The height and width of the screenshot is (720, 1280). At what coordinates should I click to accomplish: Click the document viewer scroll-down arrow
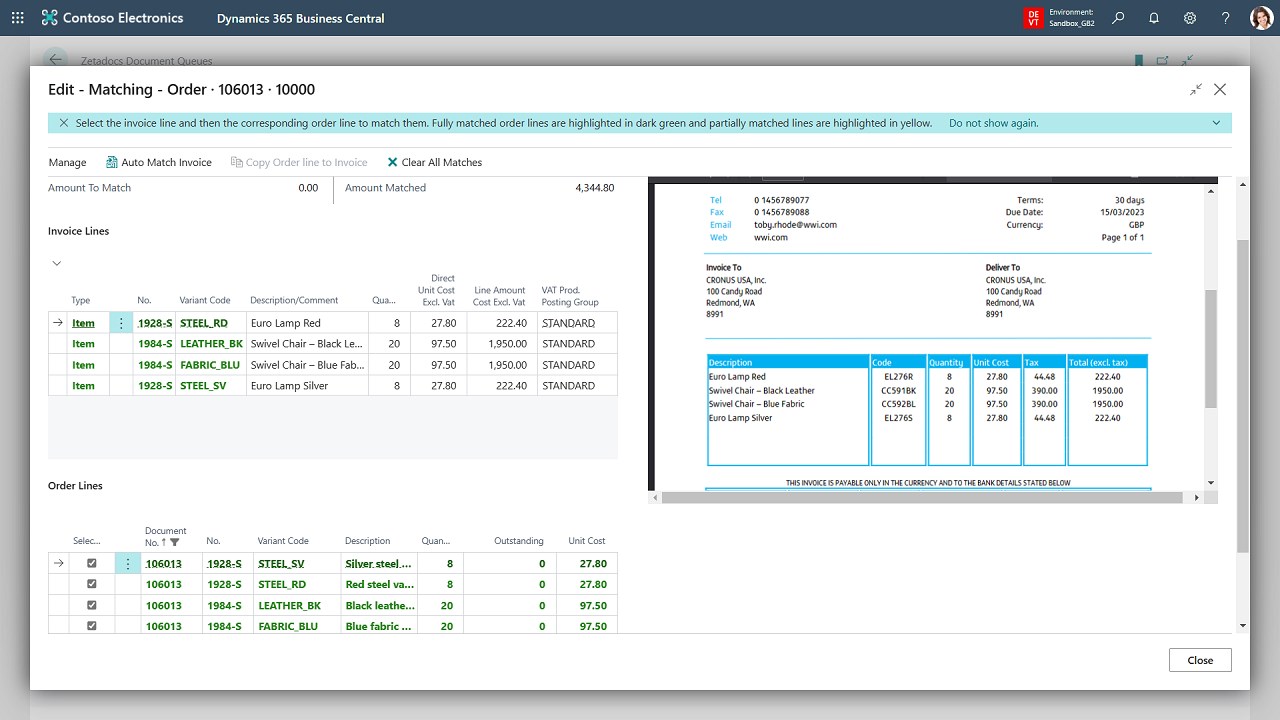coord(1211,482)
